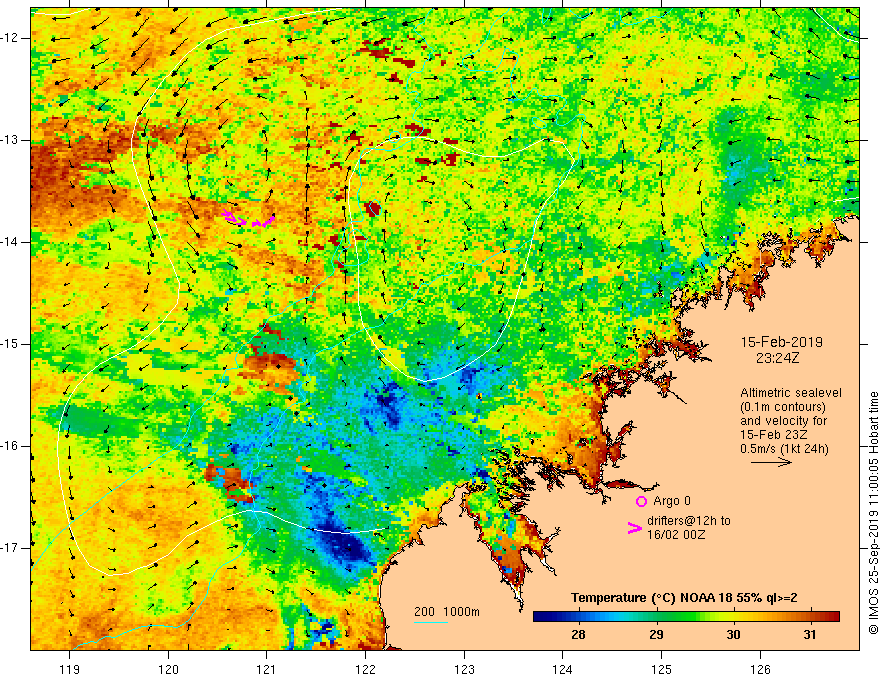Screen dimensions: 880x680
Task: Click the 15-Feb-2019 date text
Action: pos(782,342)
